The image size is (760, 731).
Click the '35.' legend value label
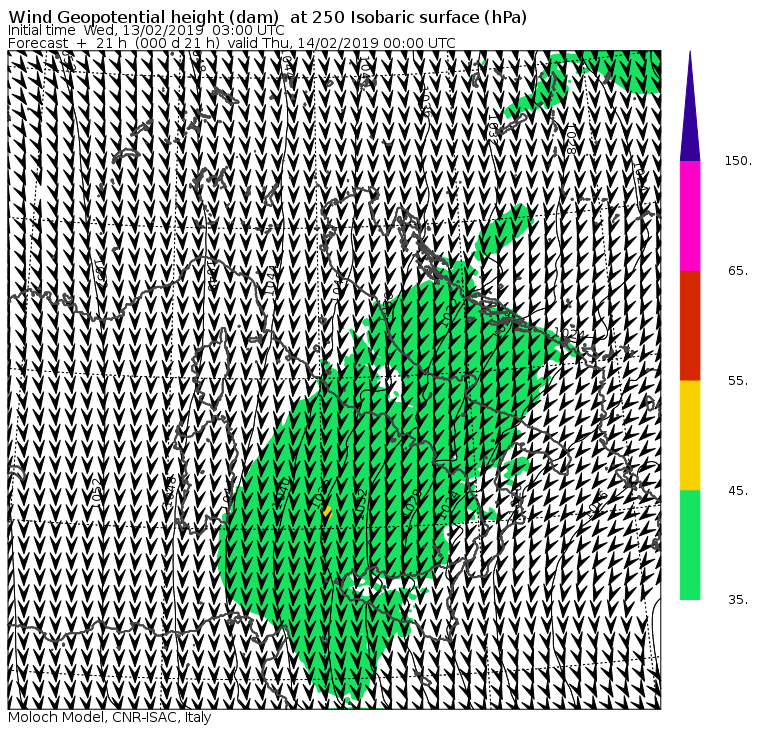[738, 600]
